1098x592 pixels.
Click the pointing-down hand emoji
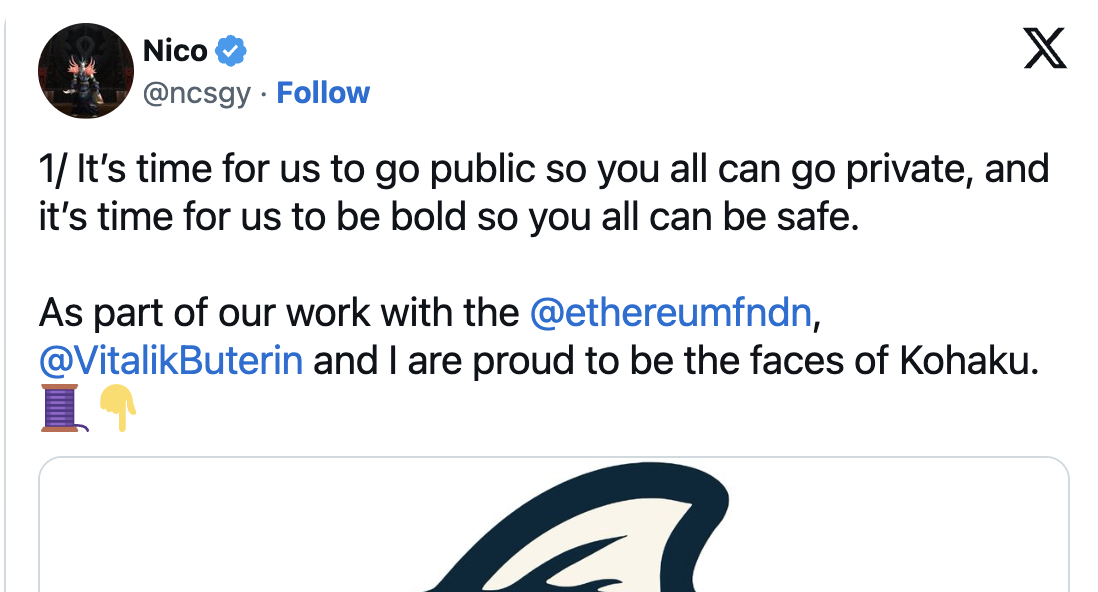[117, 408]
